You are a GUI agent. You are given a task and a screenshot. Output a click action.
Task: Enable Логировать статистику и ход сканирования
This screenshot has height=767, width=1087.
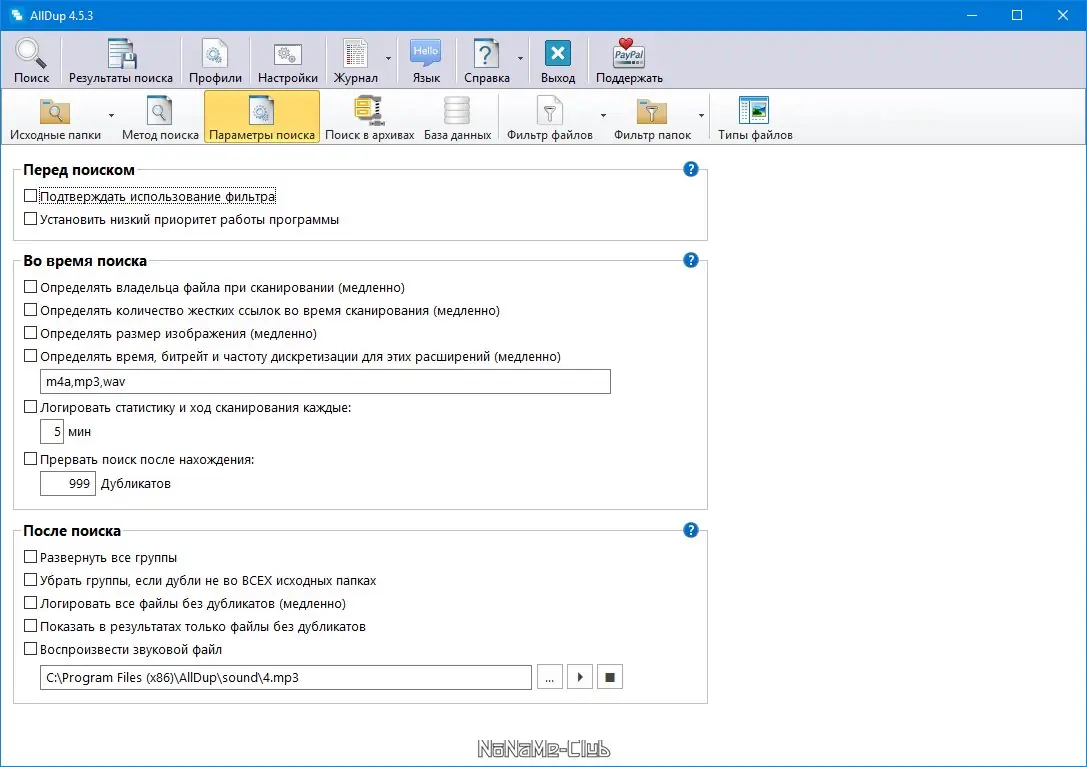pyautogui.click(x=31, y=407)
